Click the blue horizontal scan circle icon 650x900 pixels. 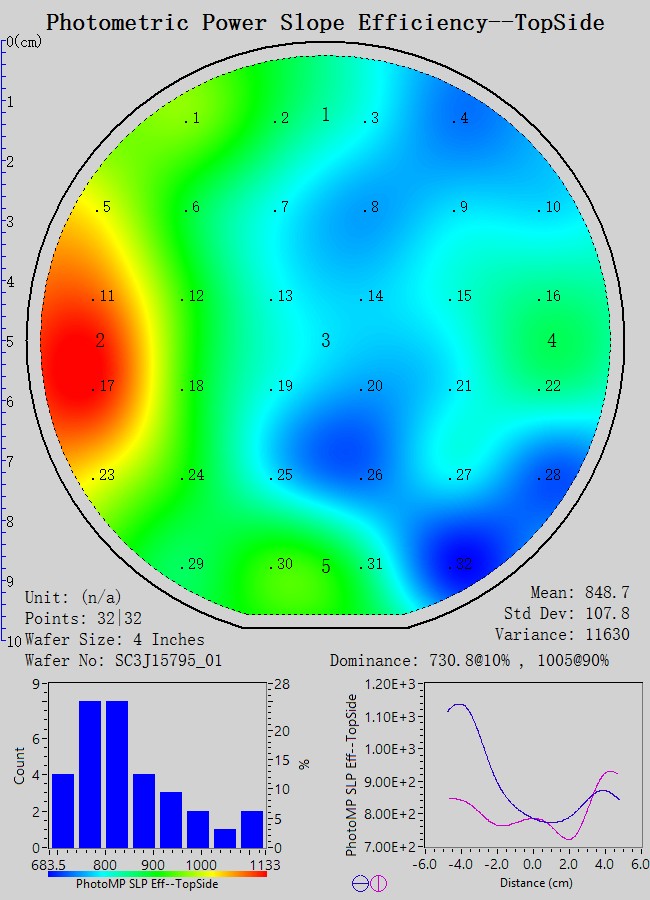[x=360, y=883]
